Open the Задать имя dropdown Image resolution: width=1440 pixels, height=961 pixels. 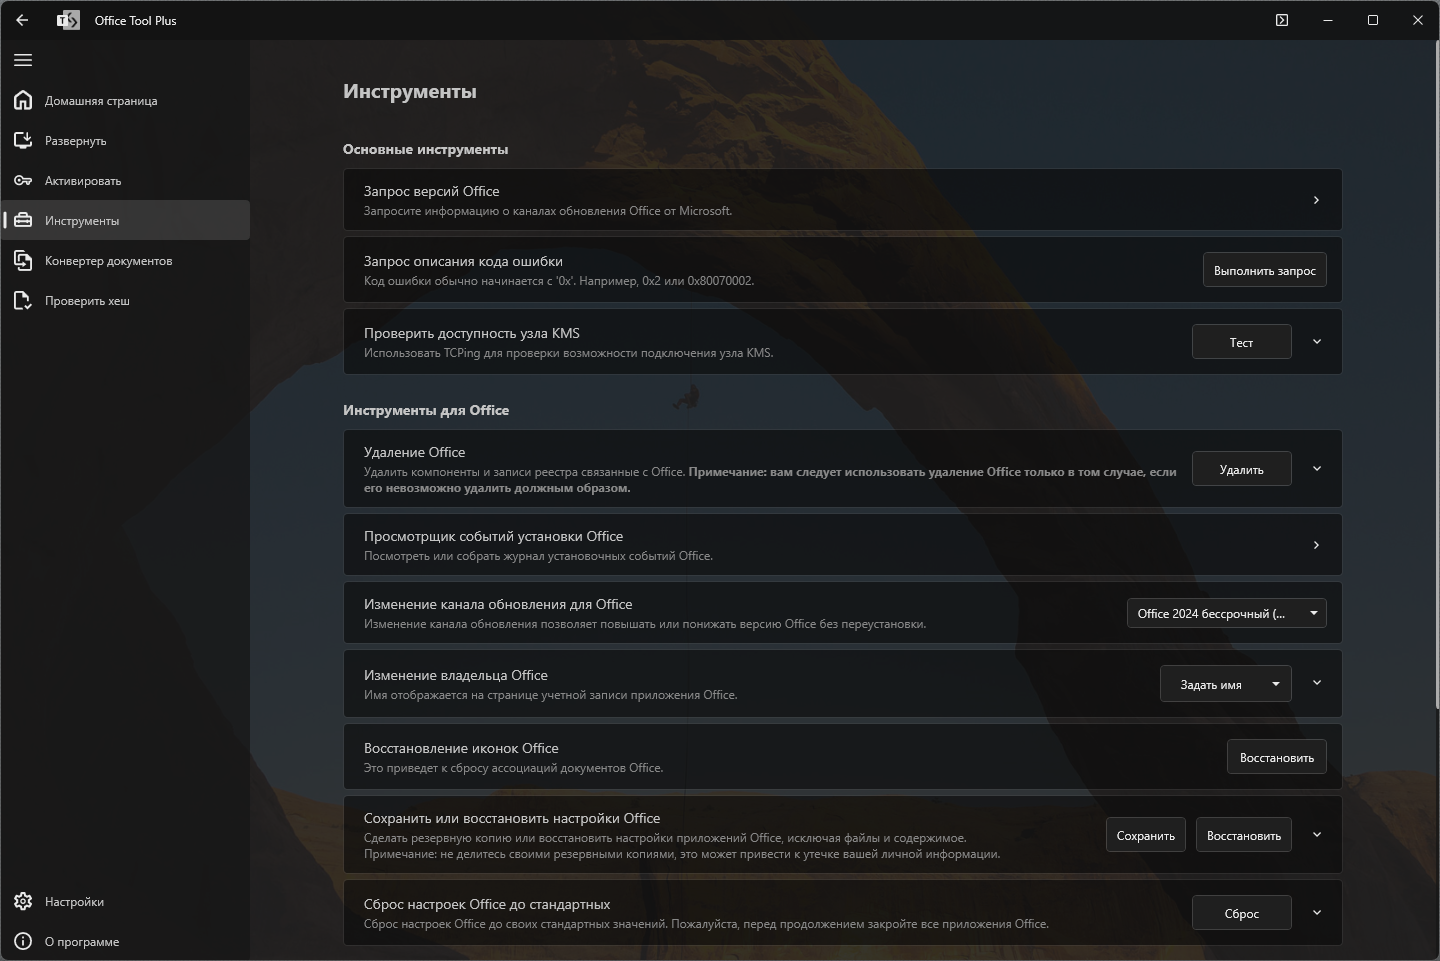point(1225,684)
